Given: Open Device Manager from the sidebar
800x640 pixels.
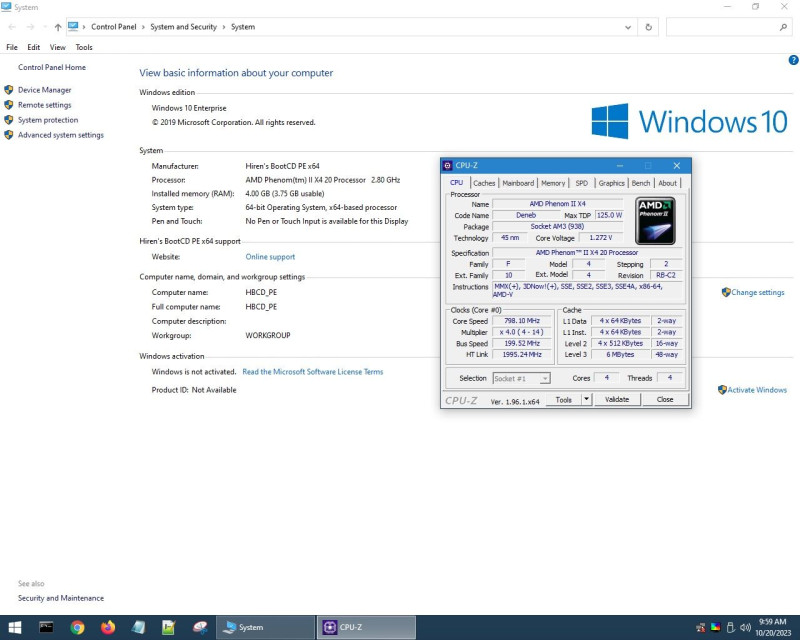Looking at the screenshot, I should point(44,90).
